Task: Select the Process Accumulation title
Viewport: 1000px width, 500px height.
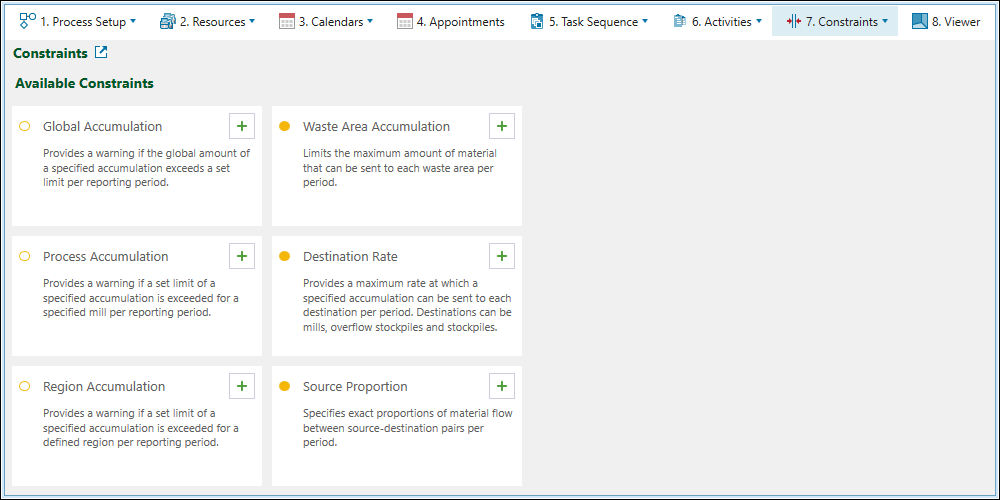Action: [106, 256]
